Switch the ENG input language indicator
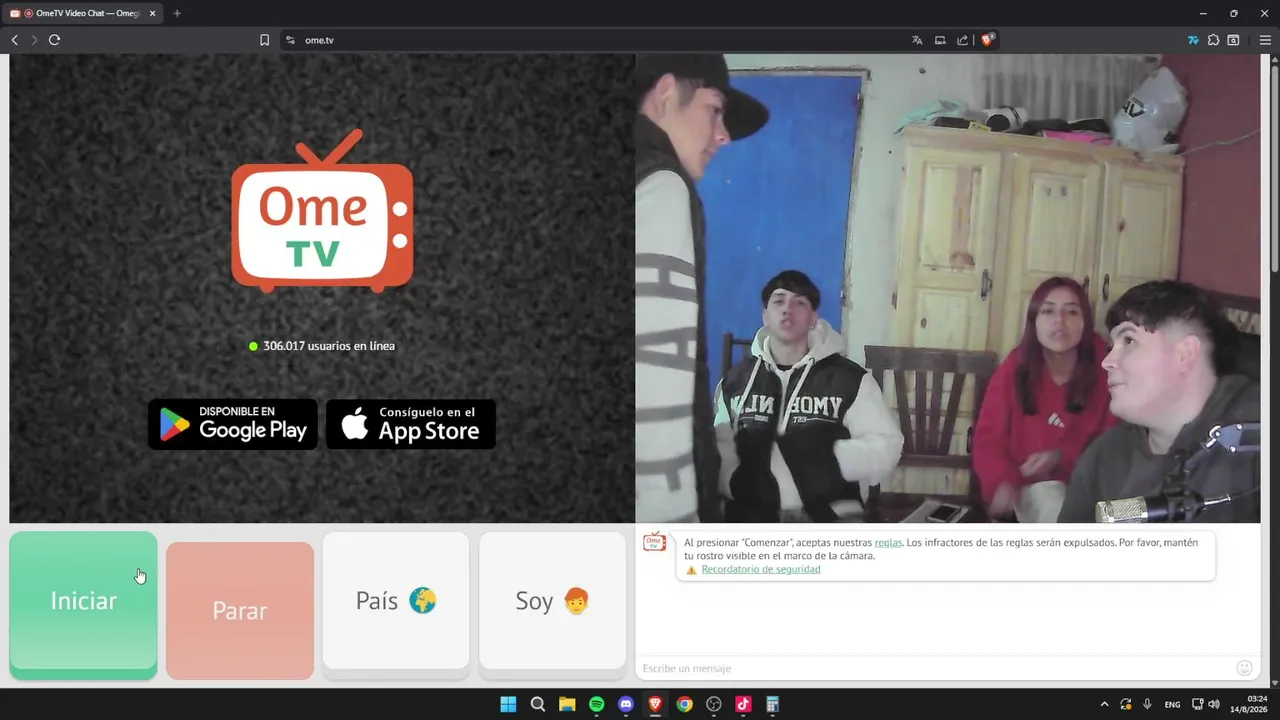This screenshot has width=1280, height=720. (1172, 704)
